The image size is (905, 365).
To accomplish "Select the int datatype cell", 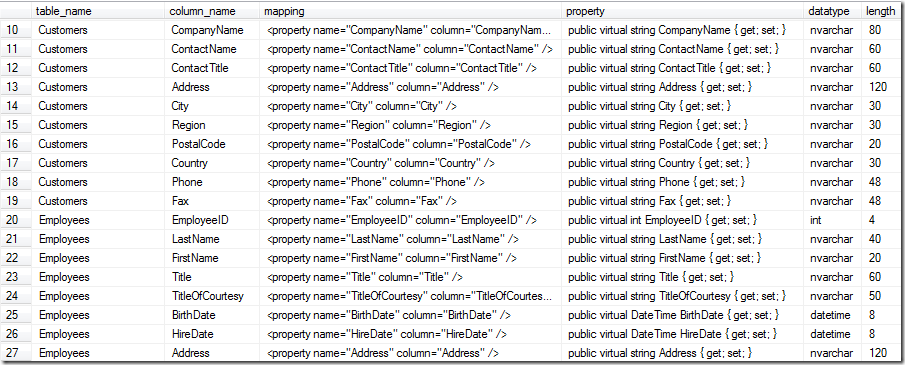I will (x=833, y=220).
